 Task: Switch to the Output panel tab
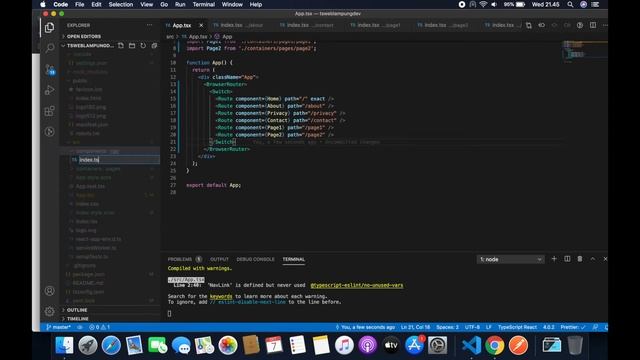(219, 259)
